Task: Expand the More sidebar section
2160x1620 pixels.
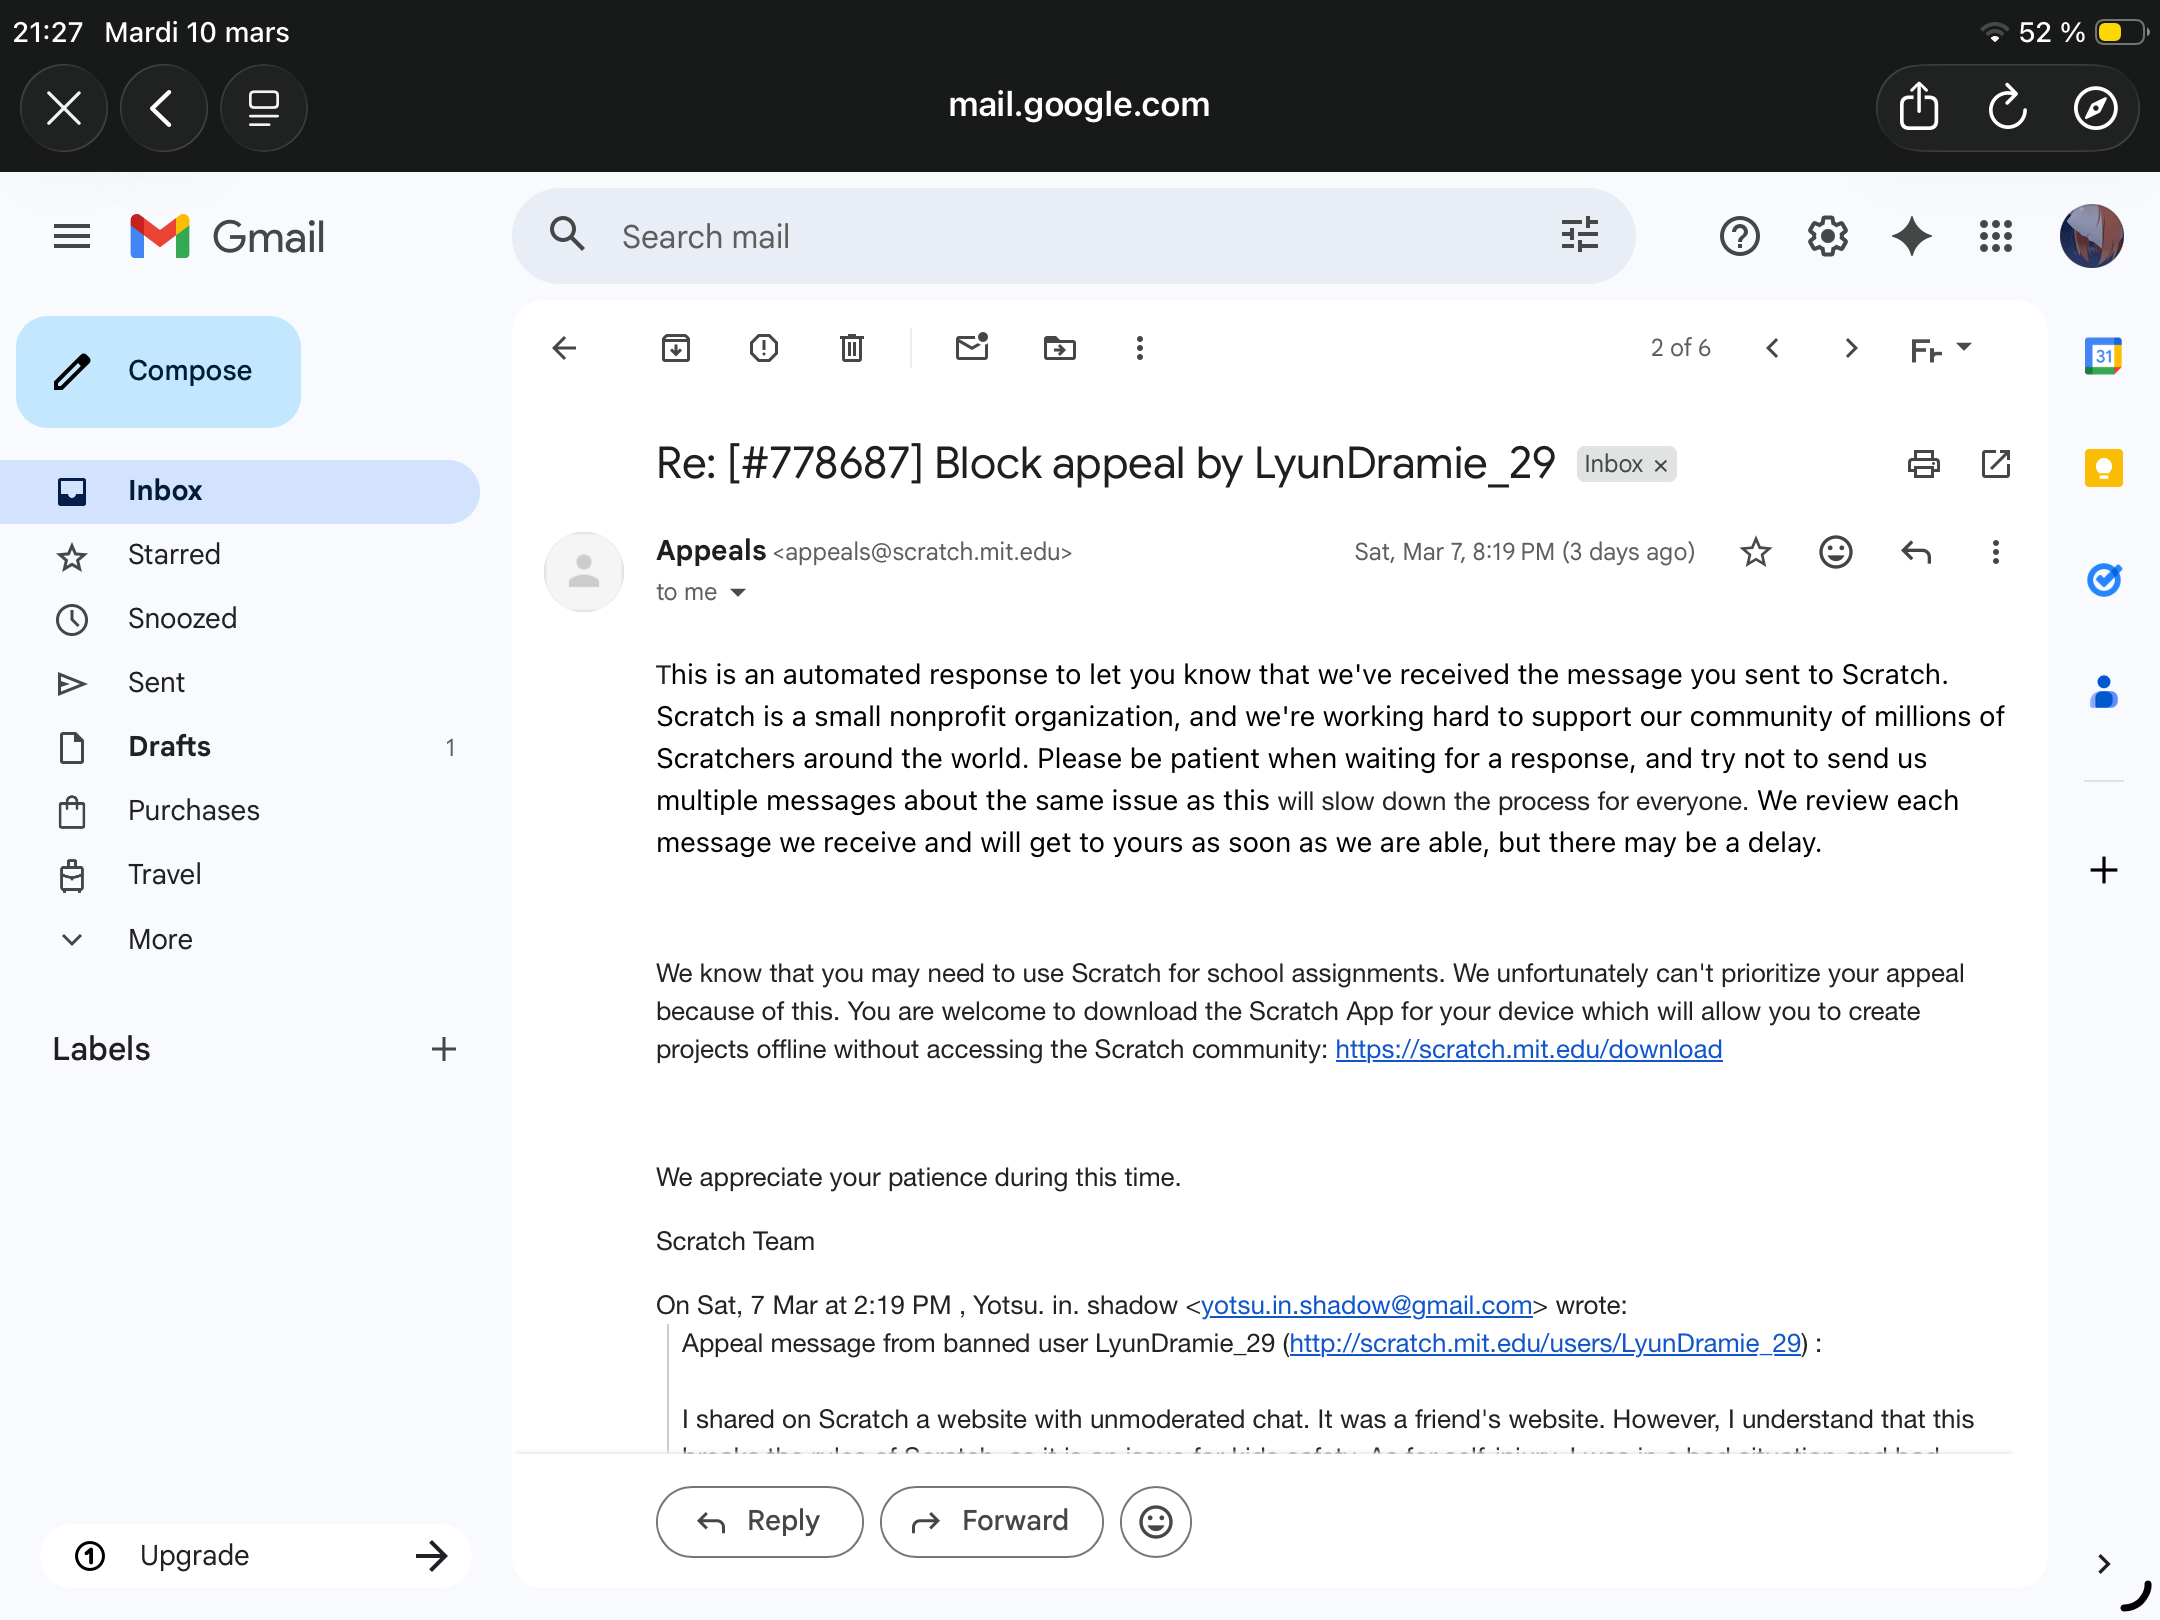Action: click(160, 939)
